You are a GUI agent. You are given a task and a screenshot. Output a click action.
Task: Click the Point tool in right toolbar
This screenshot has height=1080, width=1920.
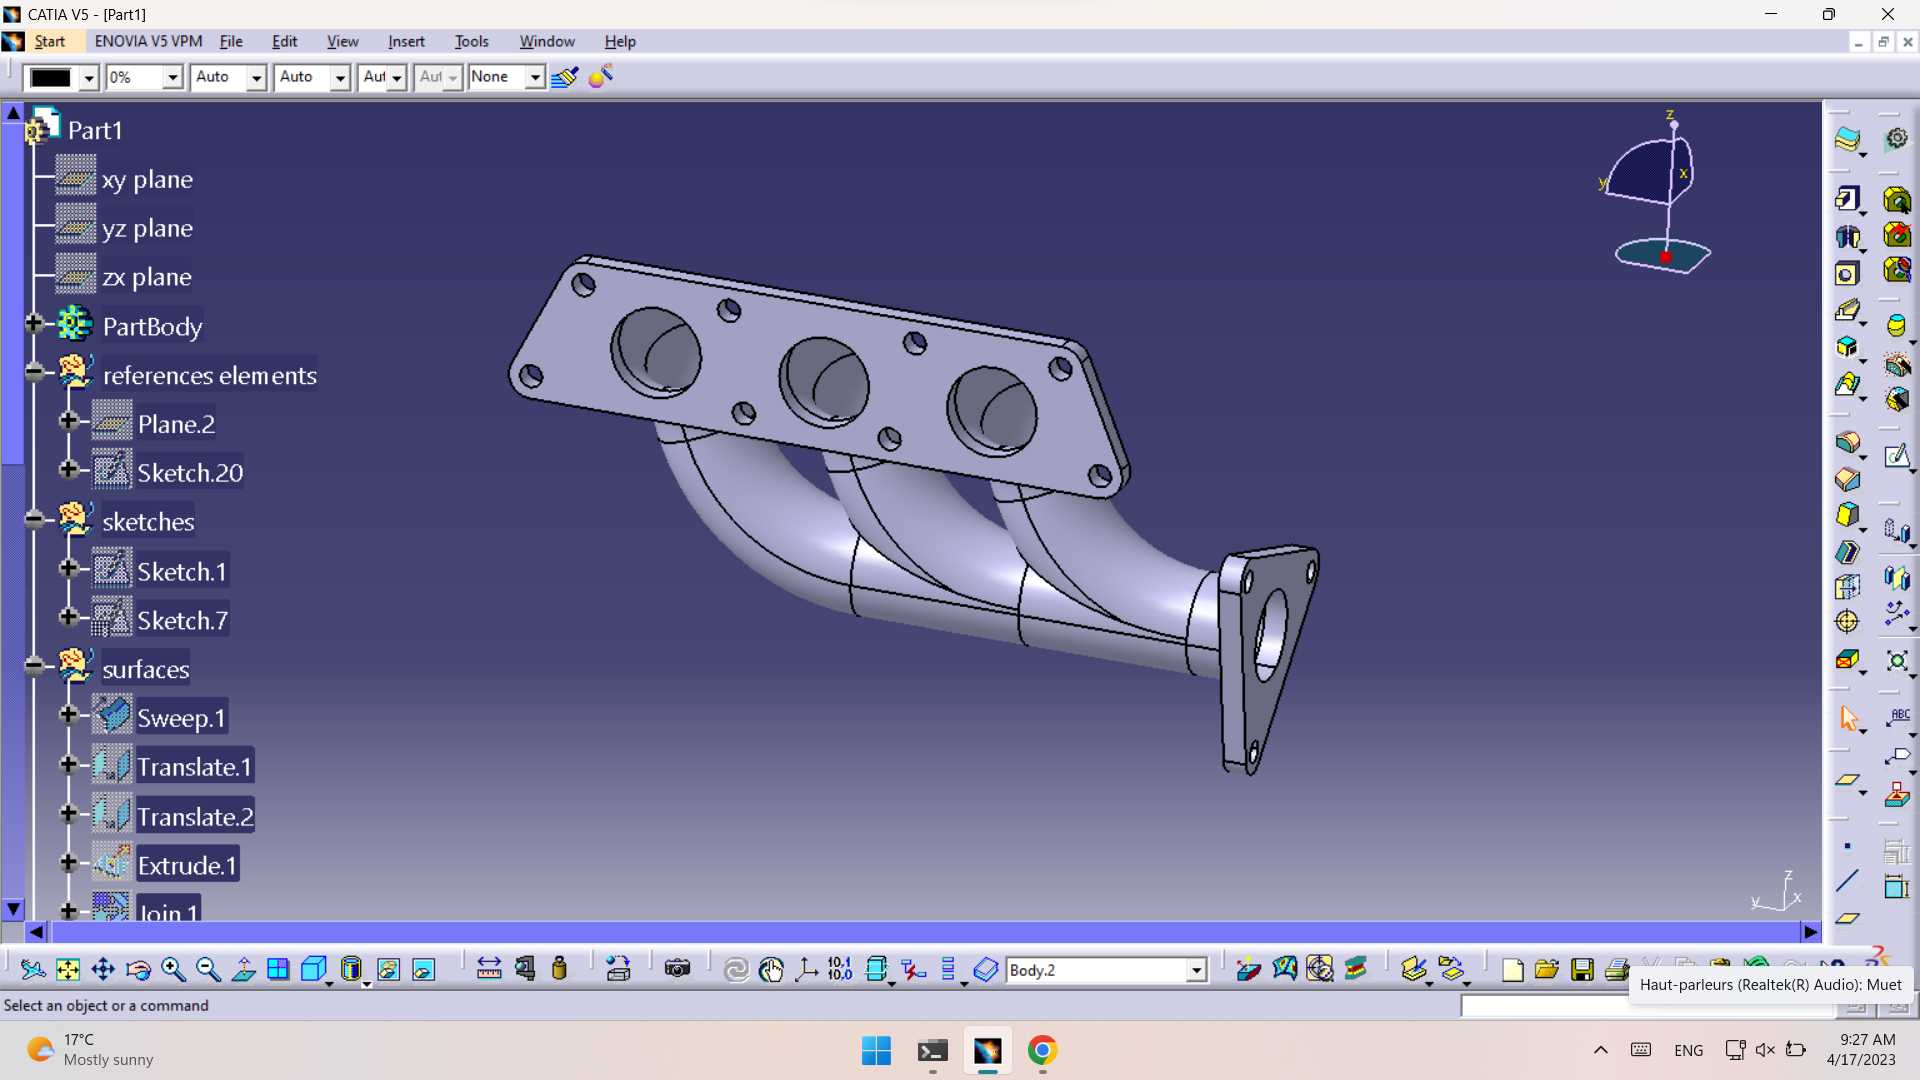(x=1847, y=846)
